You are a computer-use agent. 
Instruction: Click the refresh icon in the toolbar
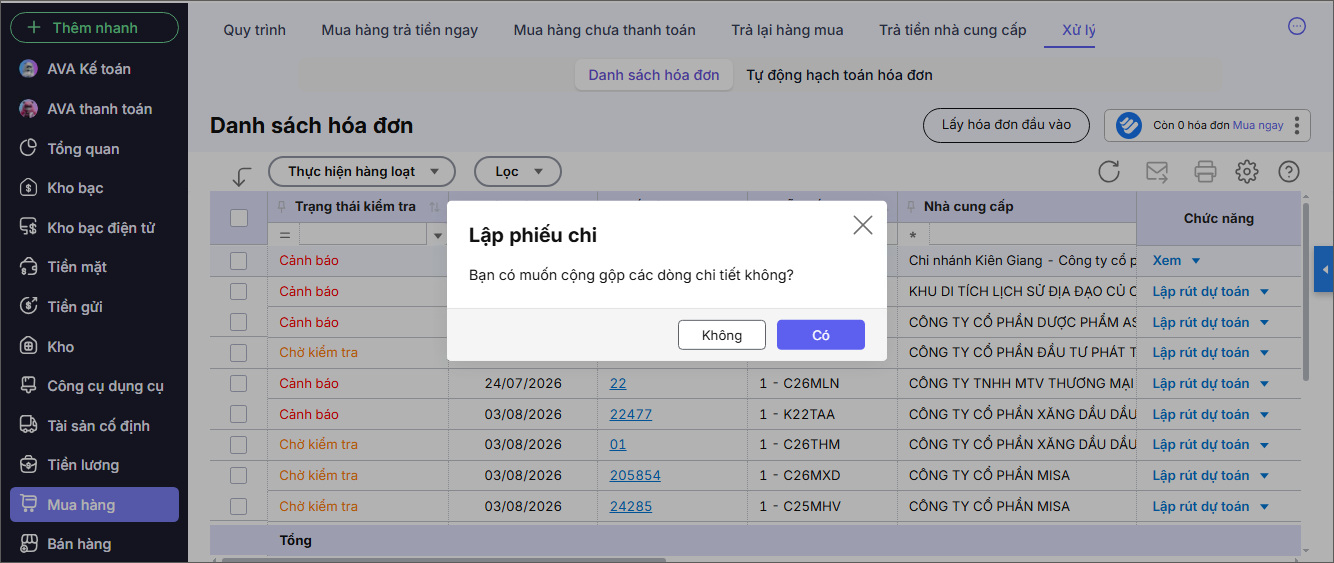pos(1108,172)
